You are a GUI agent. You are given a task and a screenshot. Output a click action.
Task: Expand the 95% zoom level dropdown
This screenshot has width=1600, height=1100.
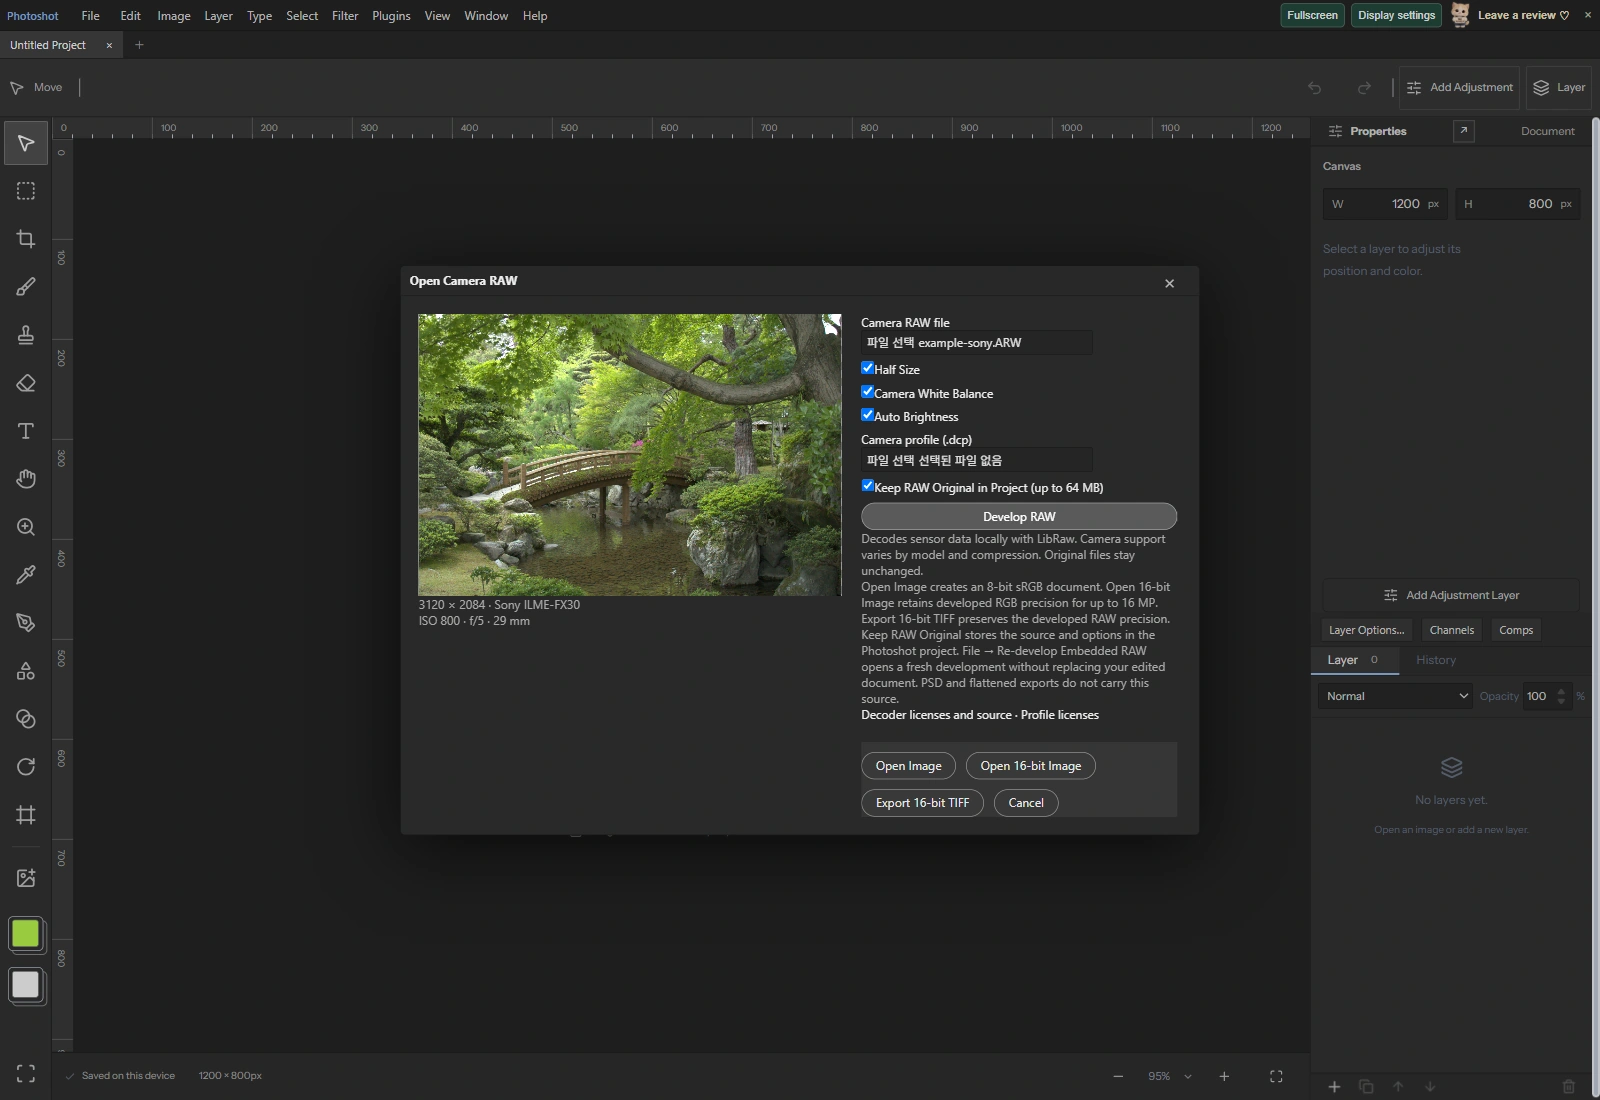pos(1170,1076)
